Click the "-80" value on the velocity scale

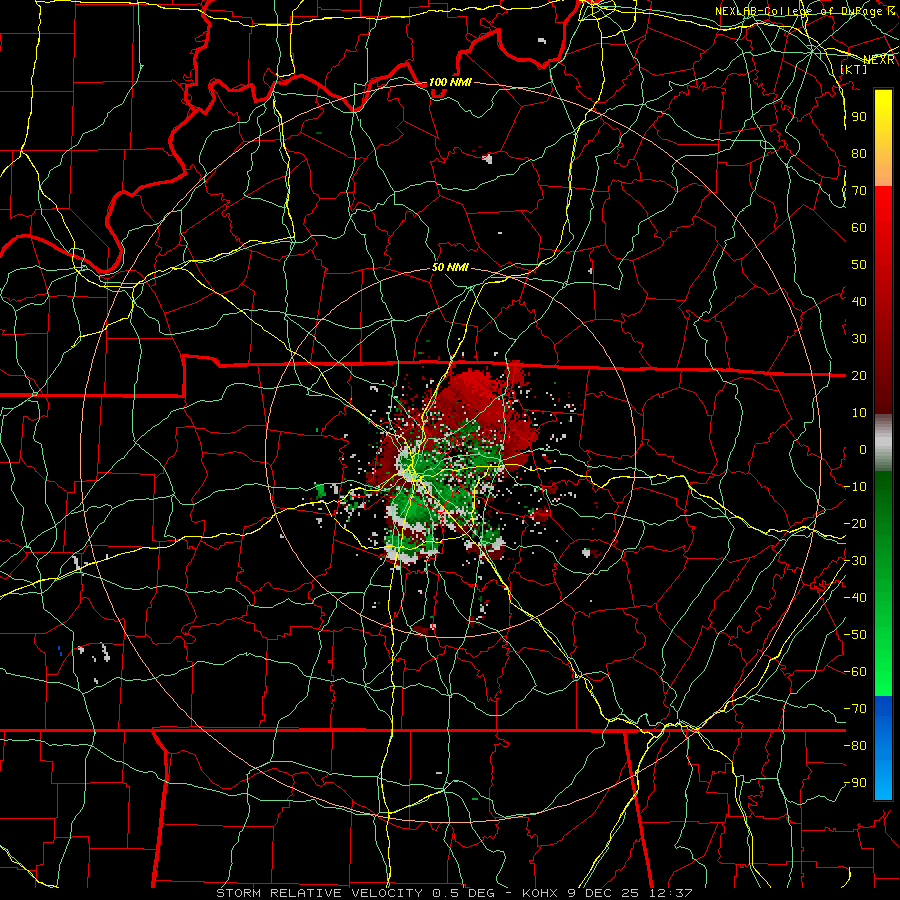(855, 746)
